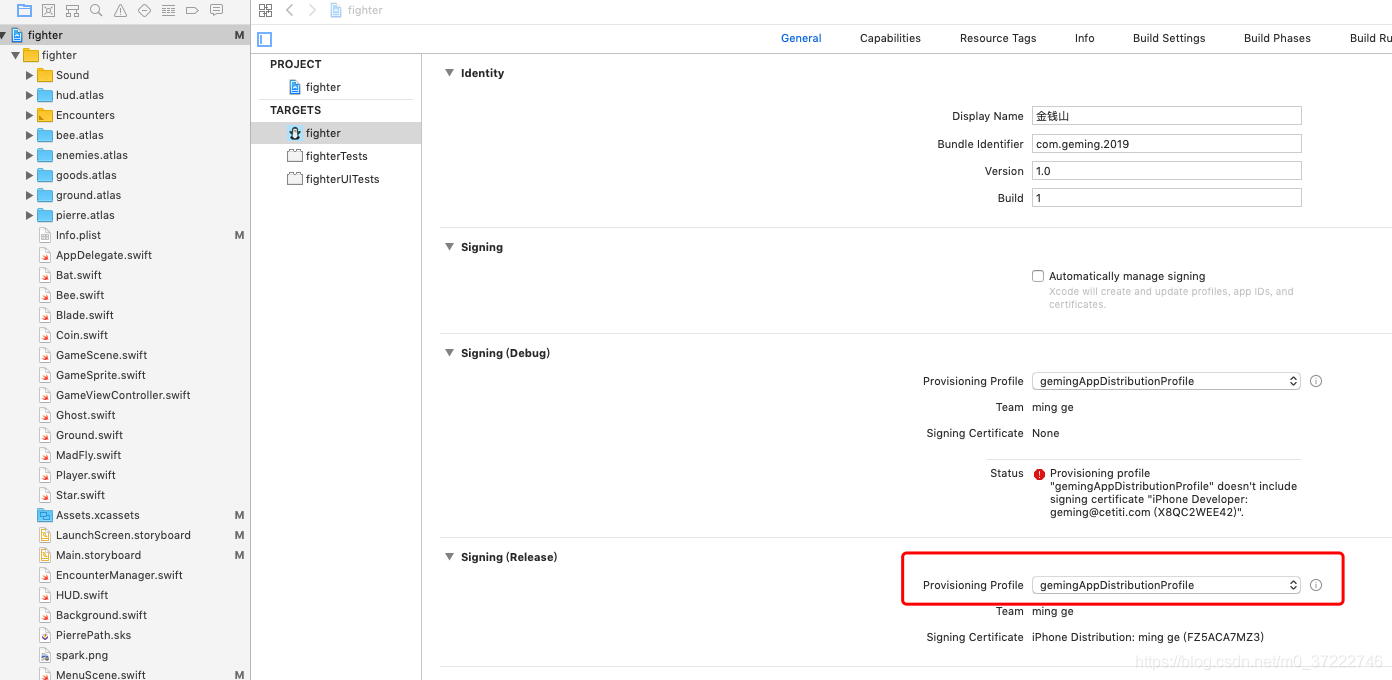Open the Issue navigator warning icon
This screenshot has height=680, width=1392.
tap(120, 10)
